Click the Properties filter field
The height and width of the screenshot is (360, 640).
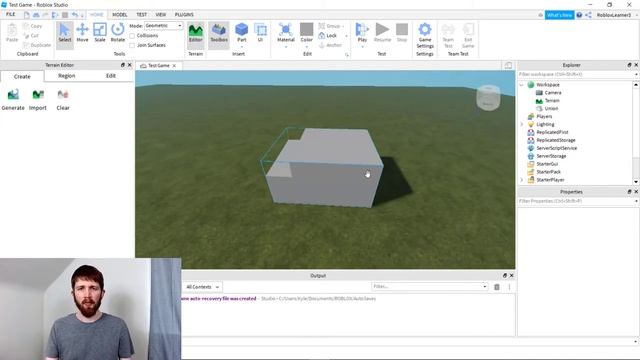click(576, 201)
